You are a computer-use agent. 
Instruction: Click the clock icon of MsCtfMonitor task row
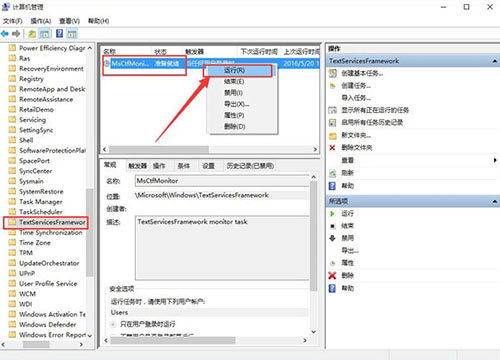click(107, 63)
